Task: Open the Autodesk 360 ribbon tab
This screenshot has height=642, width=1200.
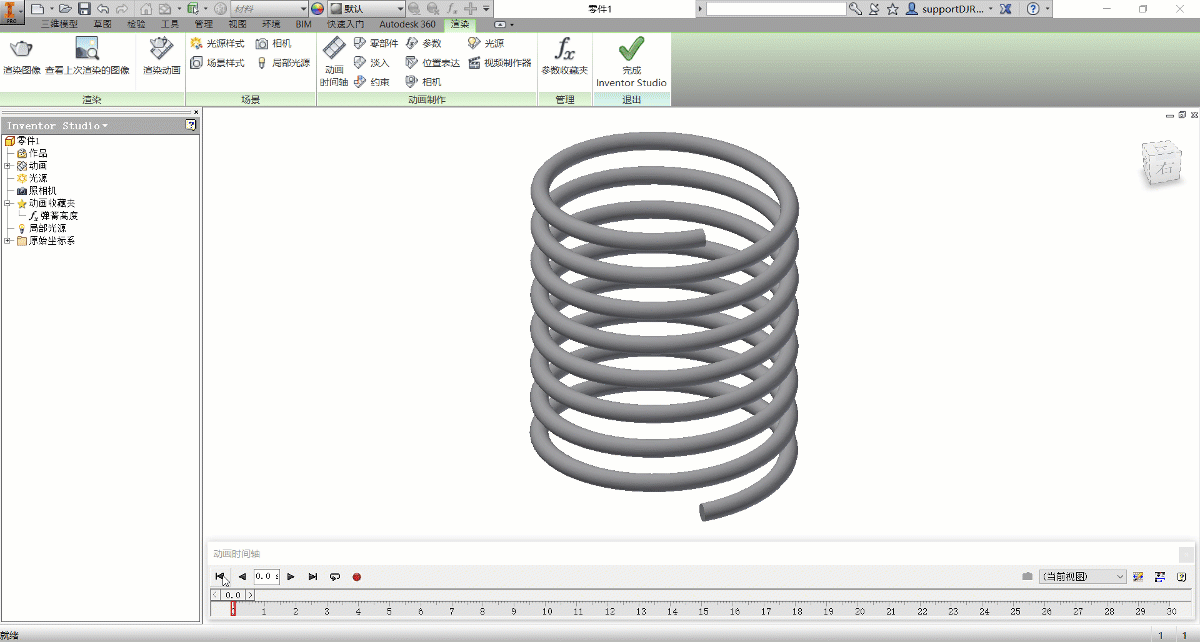Action: 406,23
